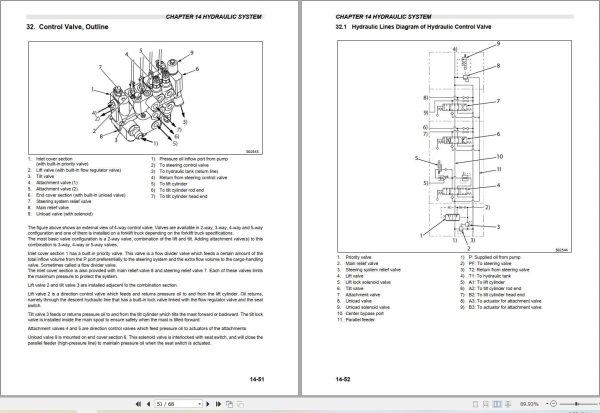Click the control valve outline illustration

[145, 98]
